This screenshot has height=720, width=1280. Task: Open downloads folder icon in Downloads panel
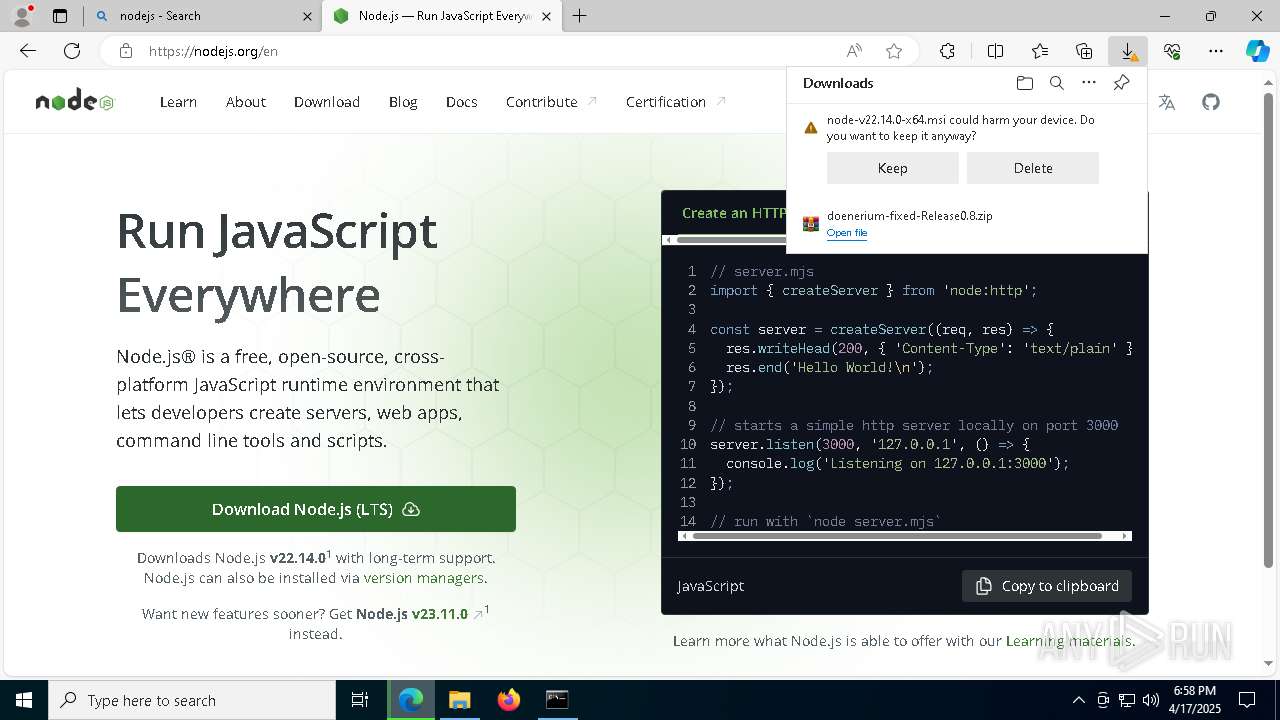pos(1025,83)
